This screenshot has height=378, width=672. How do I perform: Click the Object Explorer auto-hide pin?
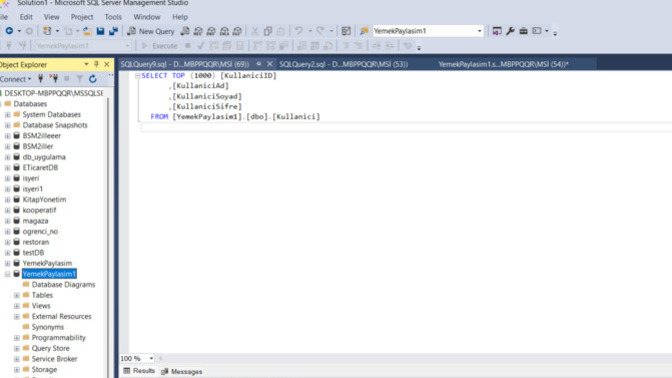click(96, 64)
